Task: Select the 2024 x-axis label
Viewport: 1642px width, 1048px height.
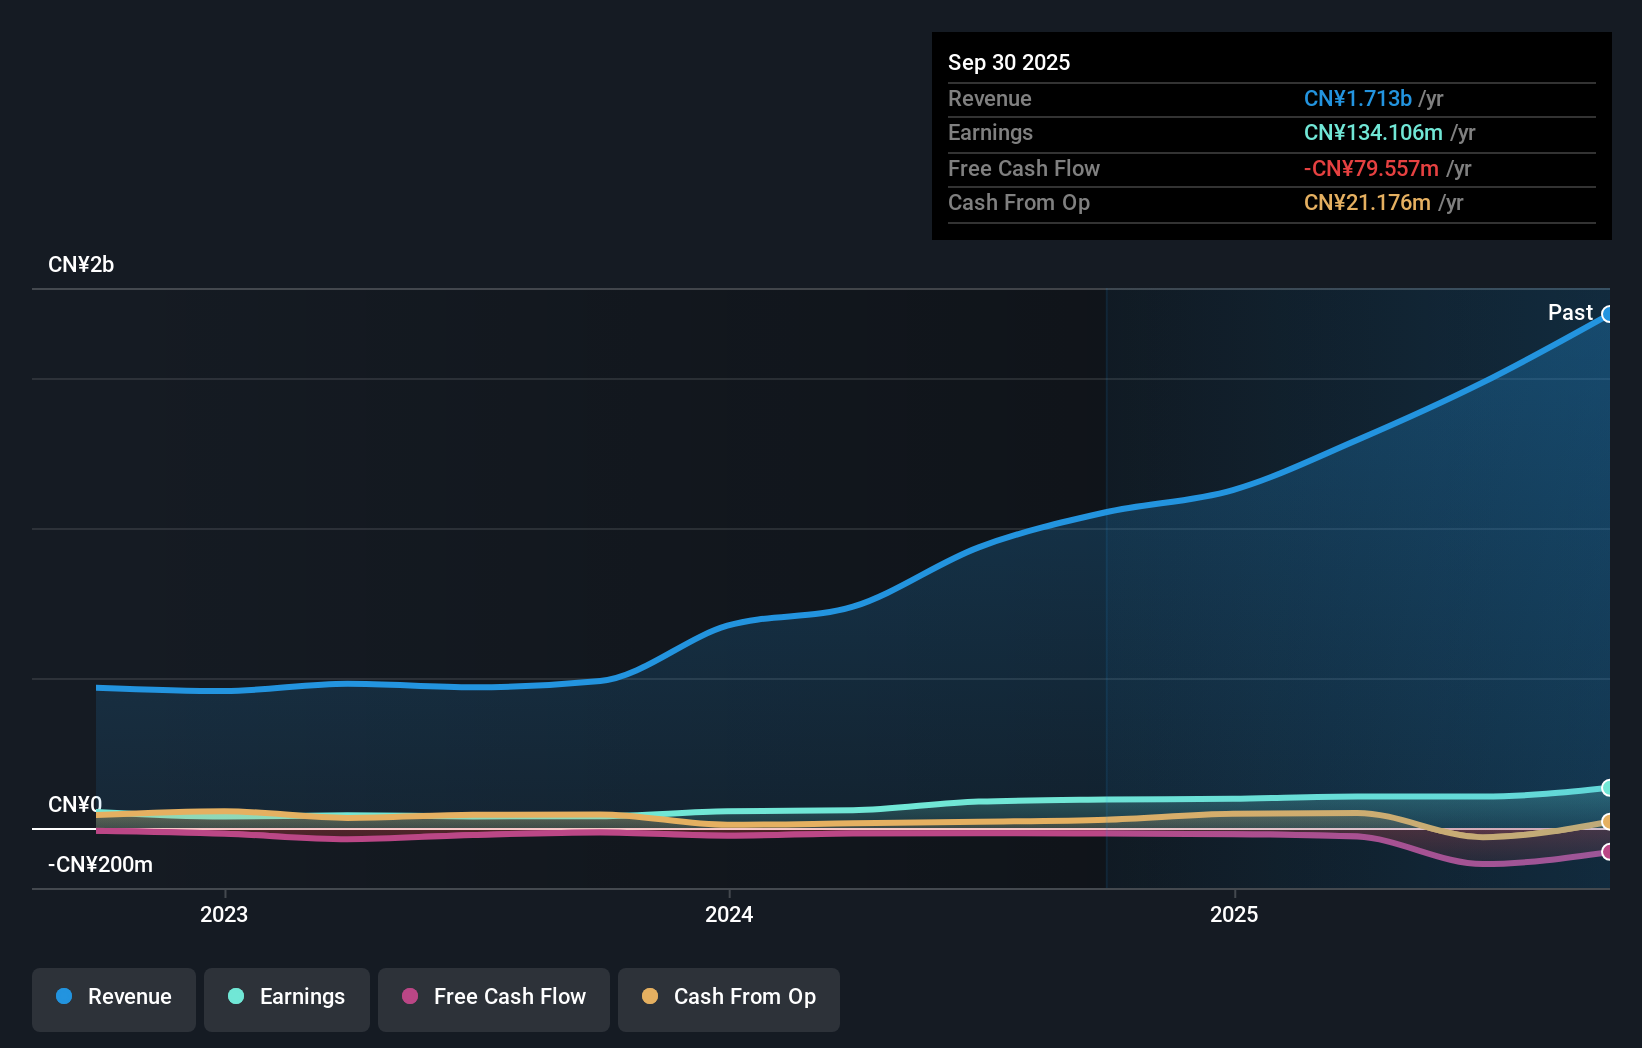Action: pyautogui.click(x=729, y=915)
